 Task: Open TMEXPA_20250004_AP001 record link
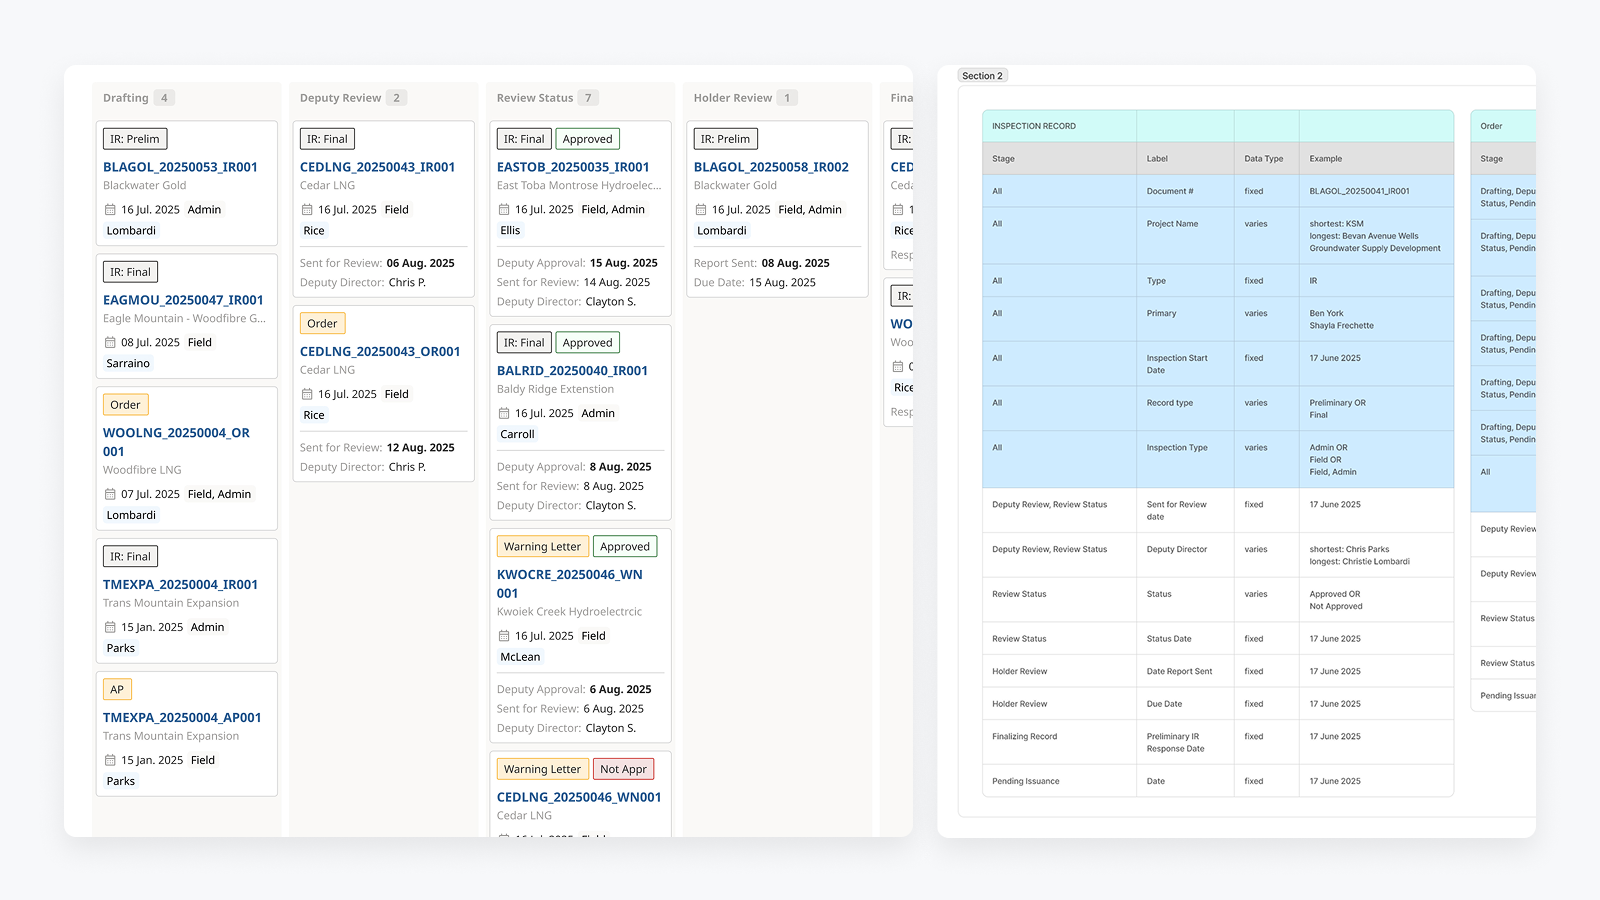click(x=182, y=718)
